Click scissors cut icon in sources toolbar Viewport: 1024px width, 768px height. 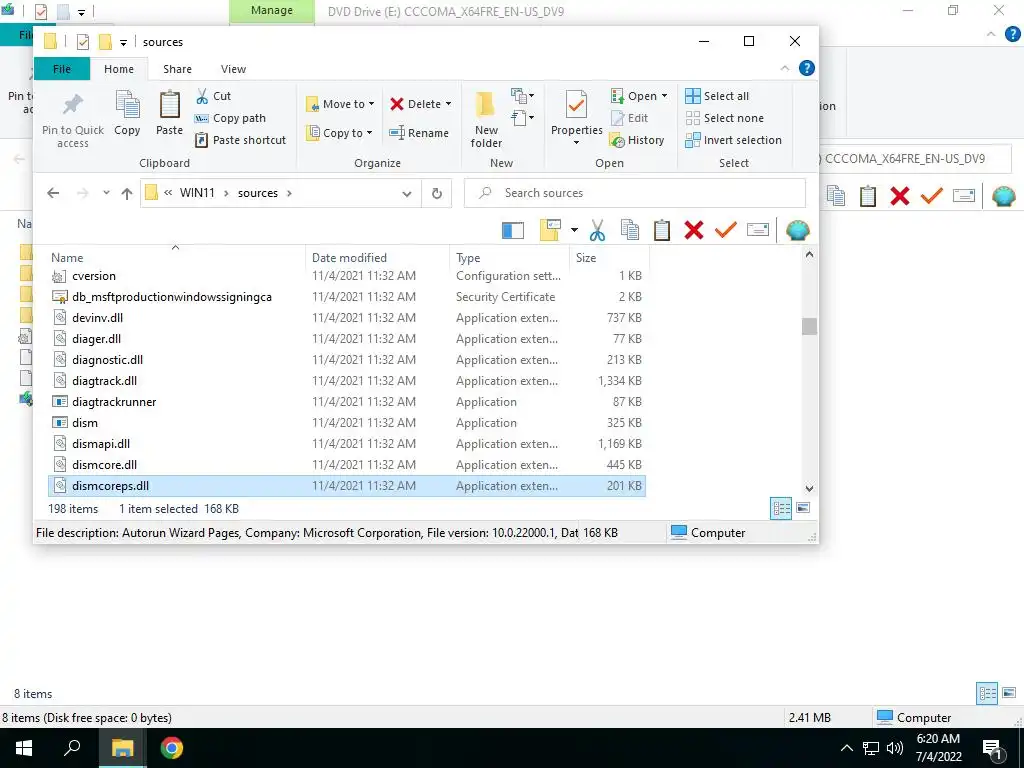pos(597,230)
